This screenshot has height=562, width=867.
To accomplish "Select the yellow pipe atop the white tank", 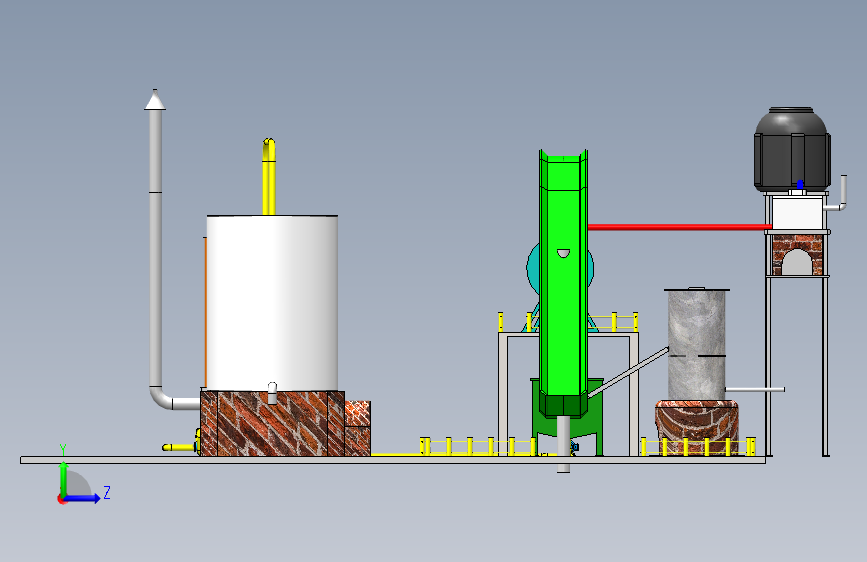I will tap(269, 176).
